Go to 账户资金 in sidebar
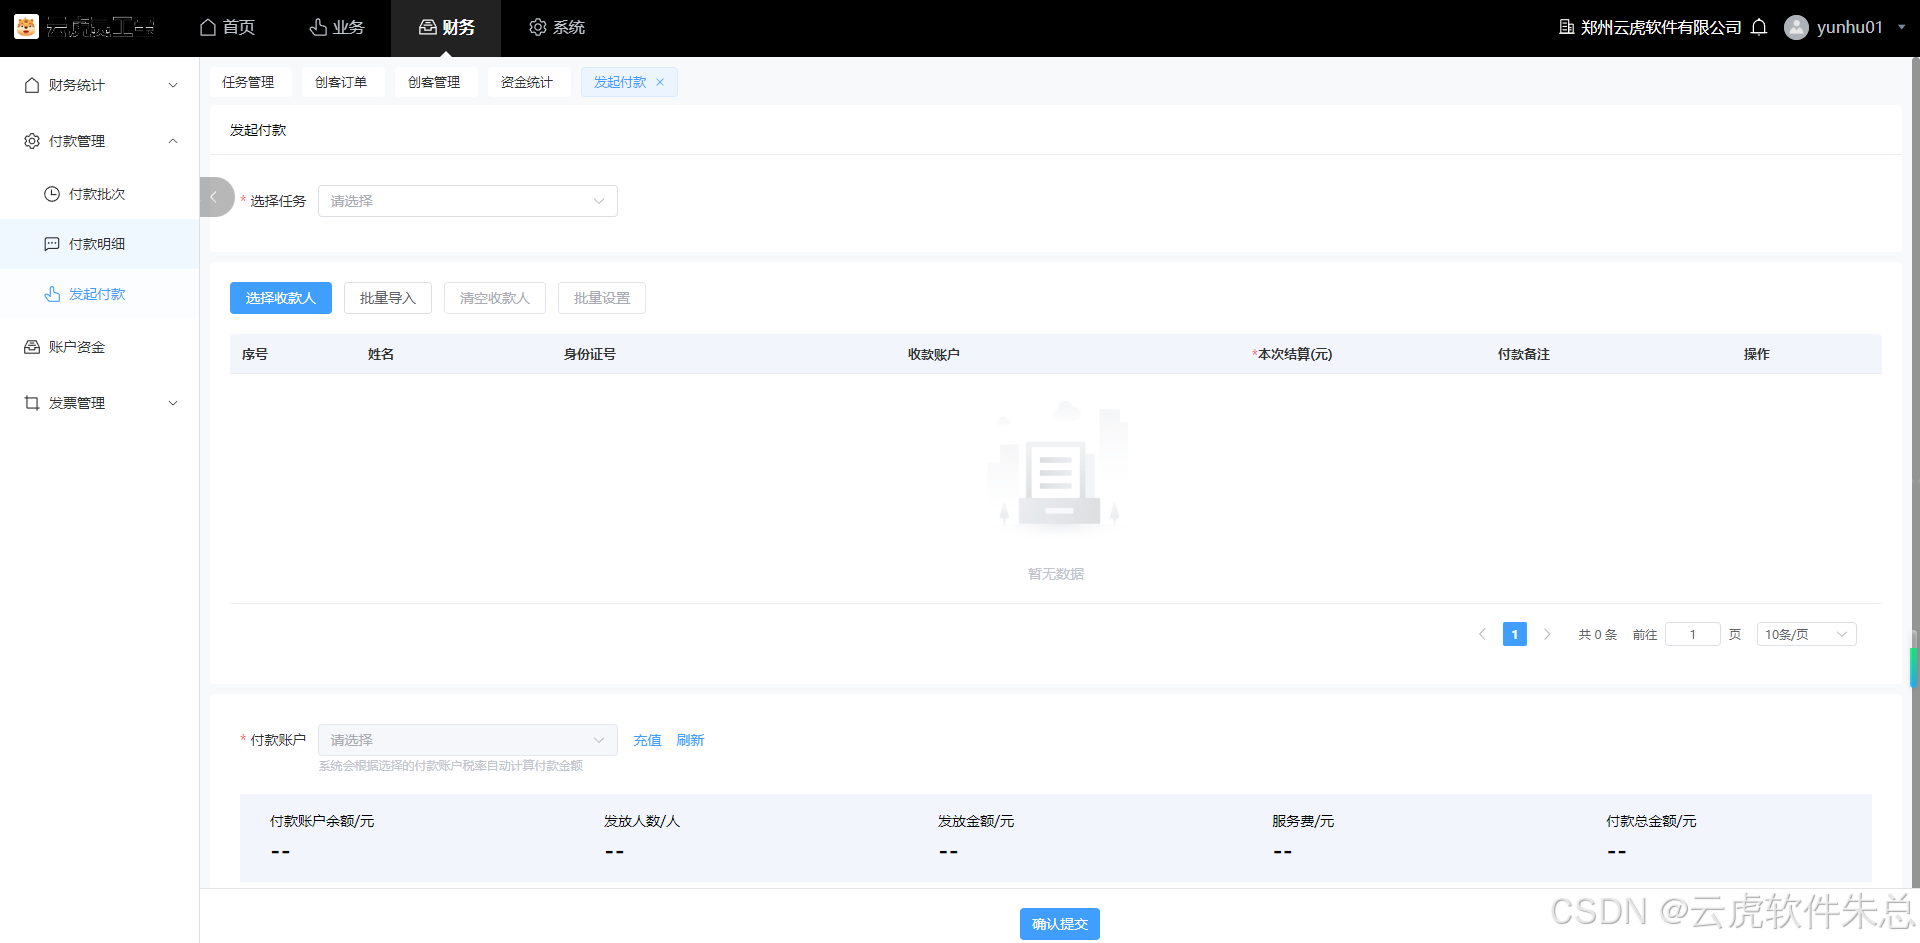Screen dimensions: 1920x943 tap(77, 347)
